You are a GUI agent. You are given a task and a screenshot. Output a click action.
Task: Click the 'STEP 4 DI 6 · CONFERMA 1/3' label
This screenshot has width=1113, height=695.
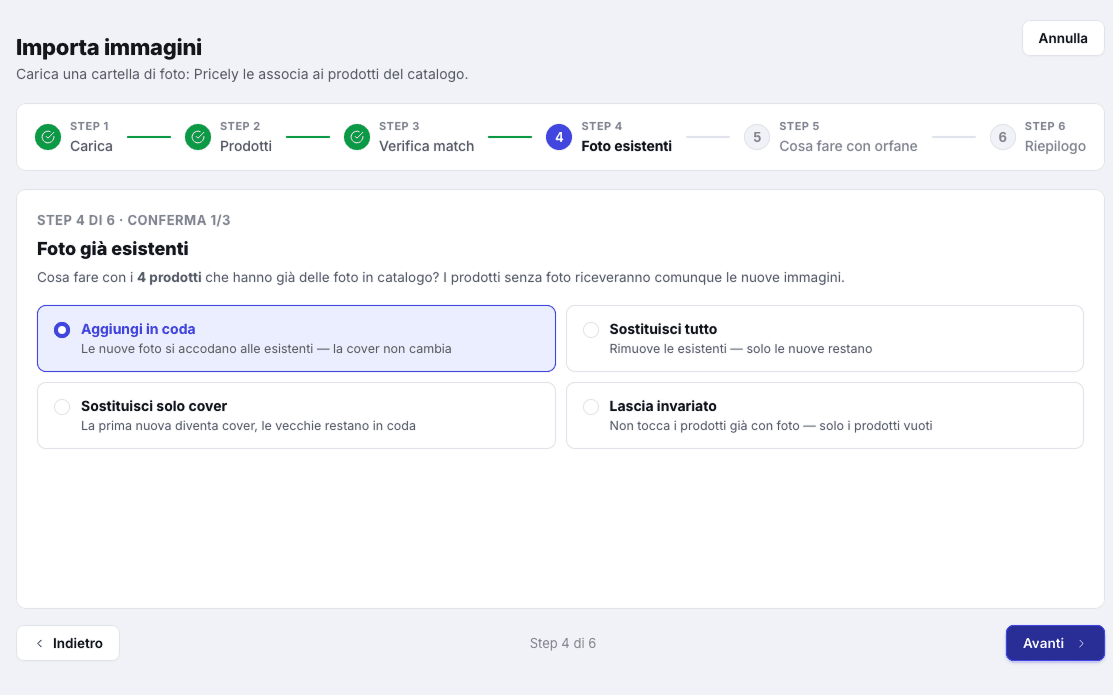tap(133, 220)
